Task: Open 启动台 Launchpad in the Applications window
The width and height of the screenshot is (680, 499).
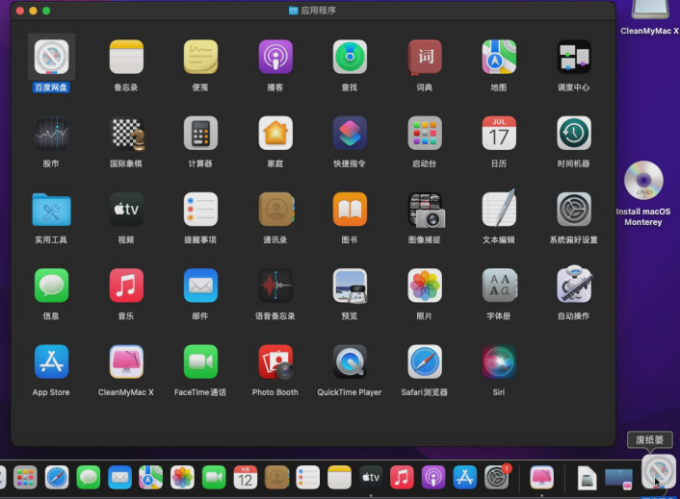Action: point(425,133)
